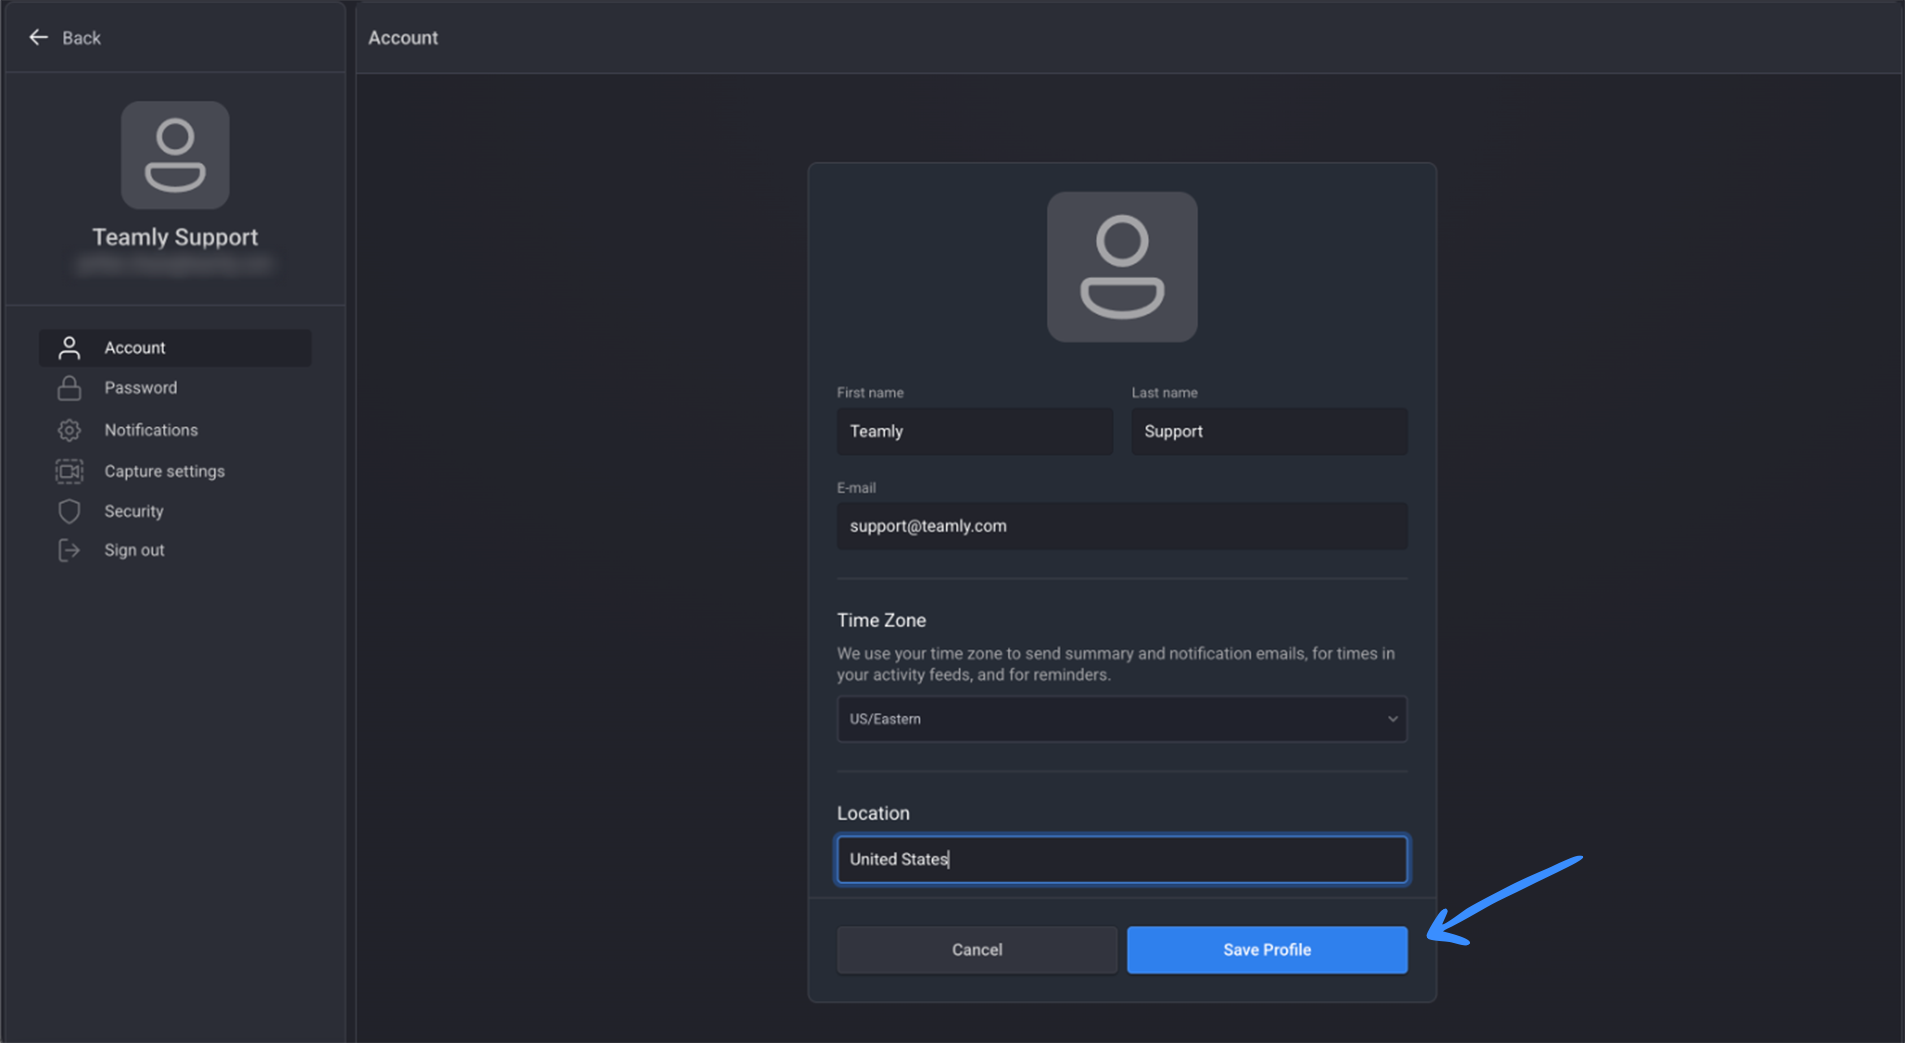
Task: Save the profile with Save Profile button
Action: [x=1267, y=950]
